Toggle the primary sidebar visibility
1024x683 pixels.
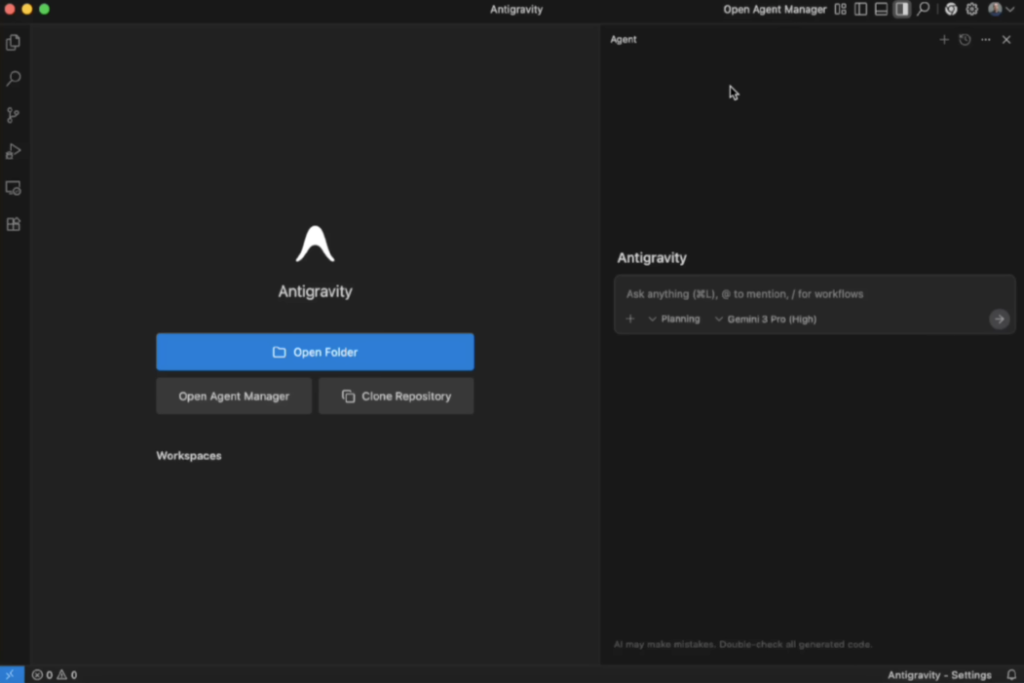[861, 9]
